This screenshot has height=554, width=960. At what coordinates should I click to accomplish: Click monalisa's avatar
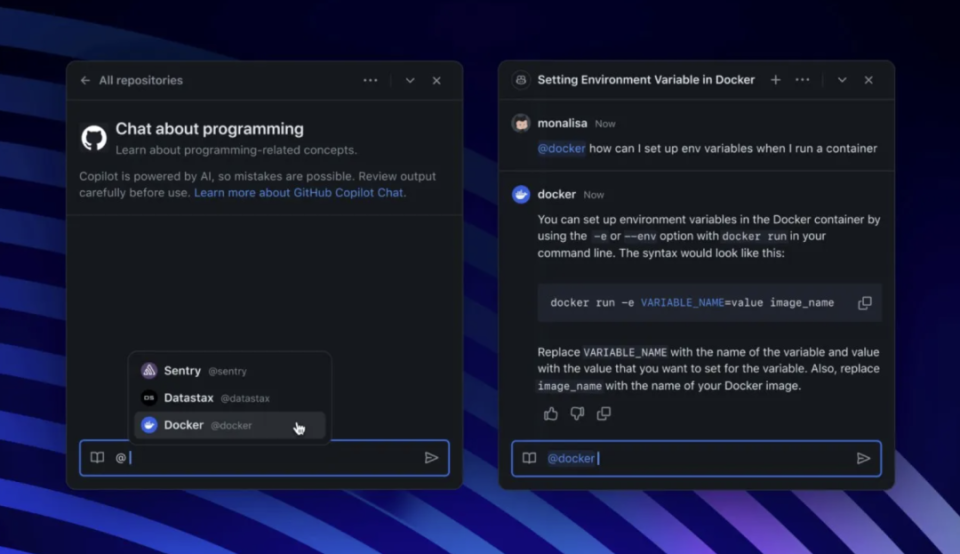[x=521, y=123]
